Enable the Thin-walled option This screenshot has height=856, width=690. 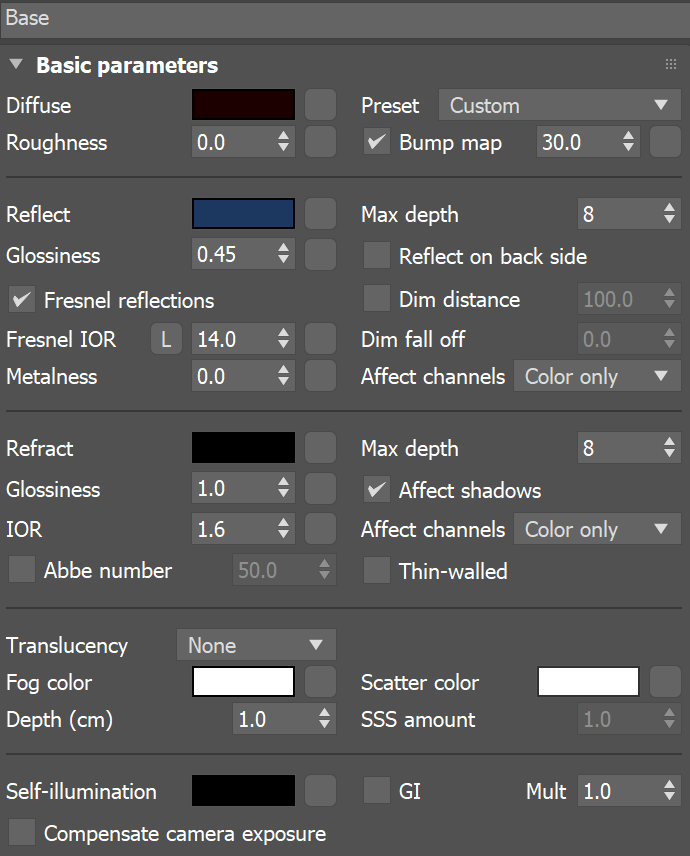tap(377, 570)
